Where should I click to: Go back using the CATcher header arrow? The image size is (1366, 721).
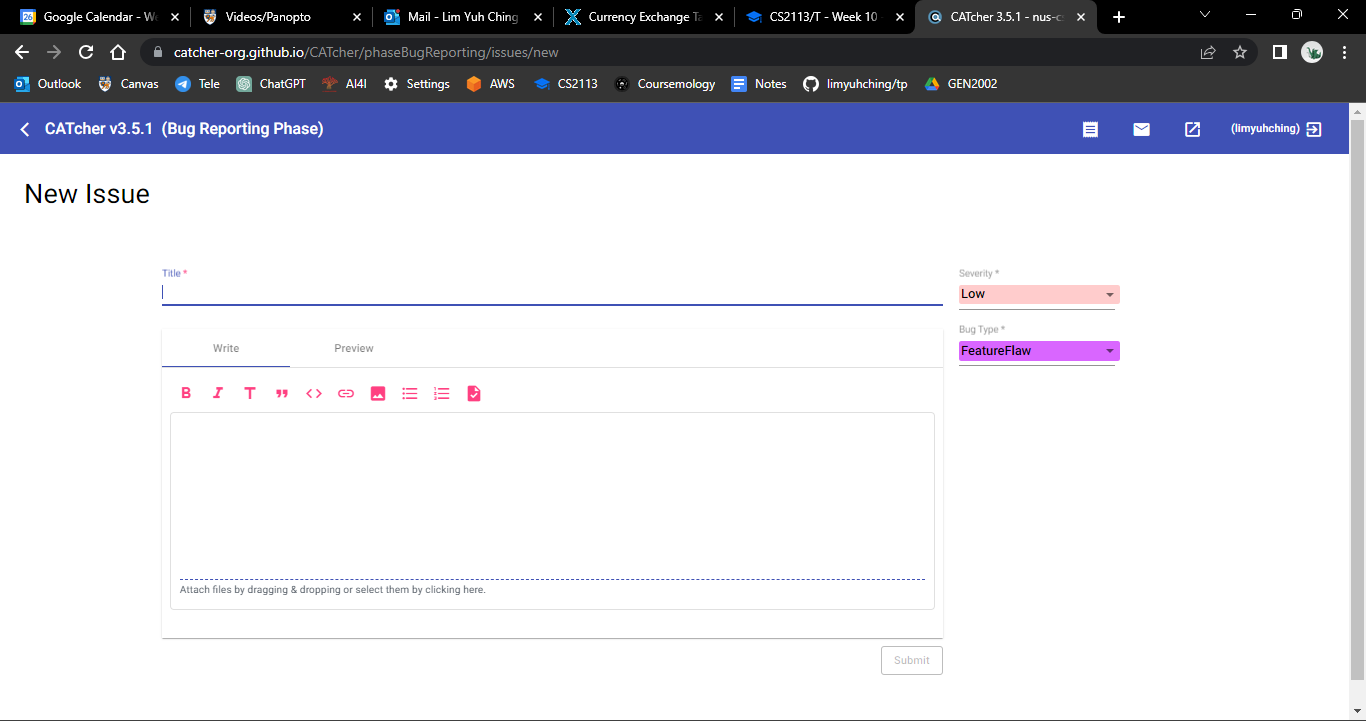pos(25,129)
